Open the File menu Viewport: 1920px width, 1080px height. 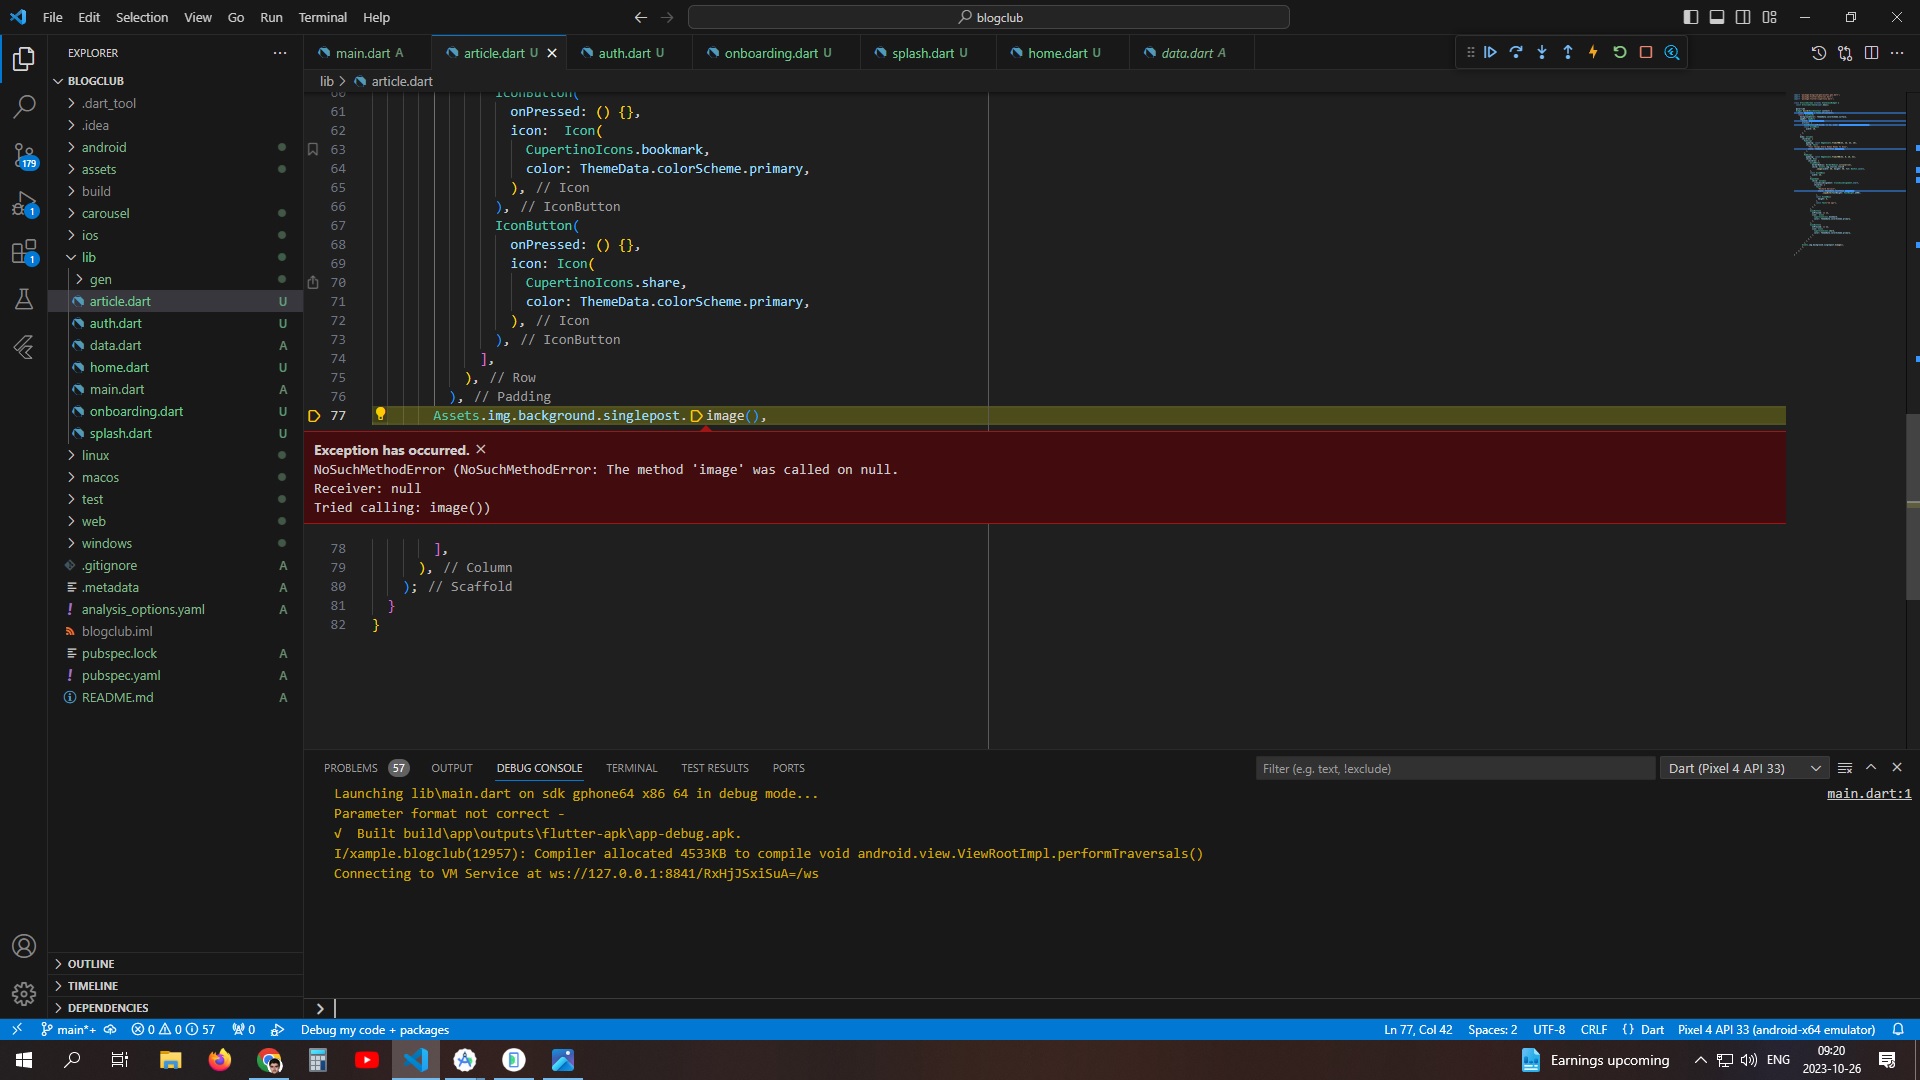click(x=52, y=17)
